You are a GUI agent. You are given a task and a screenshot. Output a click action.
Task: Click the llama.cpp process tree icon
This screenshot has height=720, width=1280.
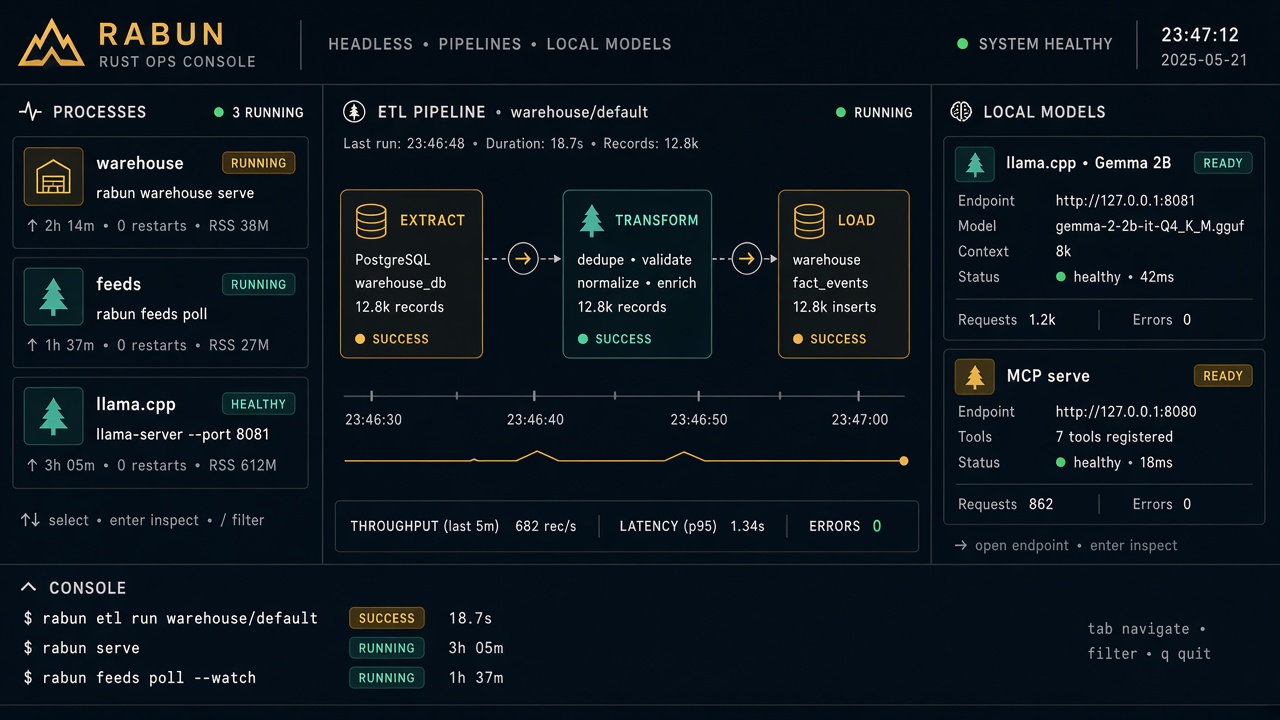pos(53,417)
